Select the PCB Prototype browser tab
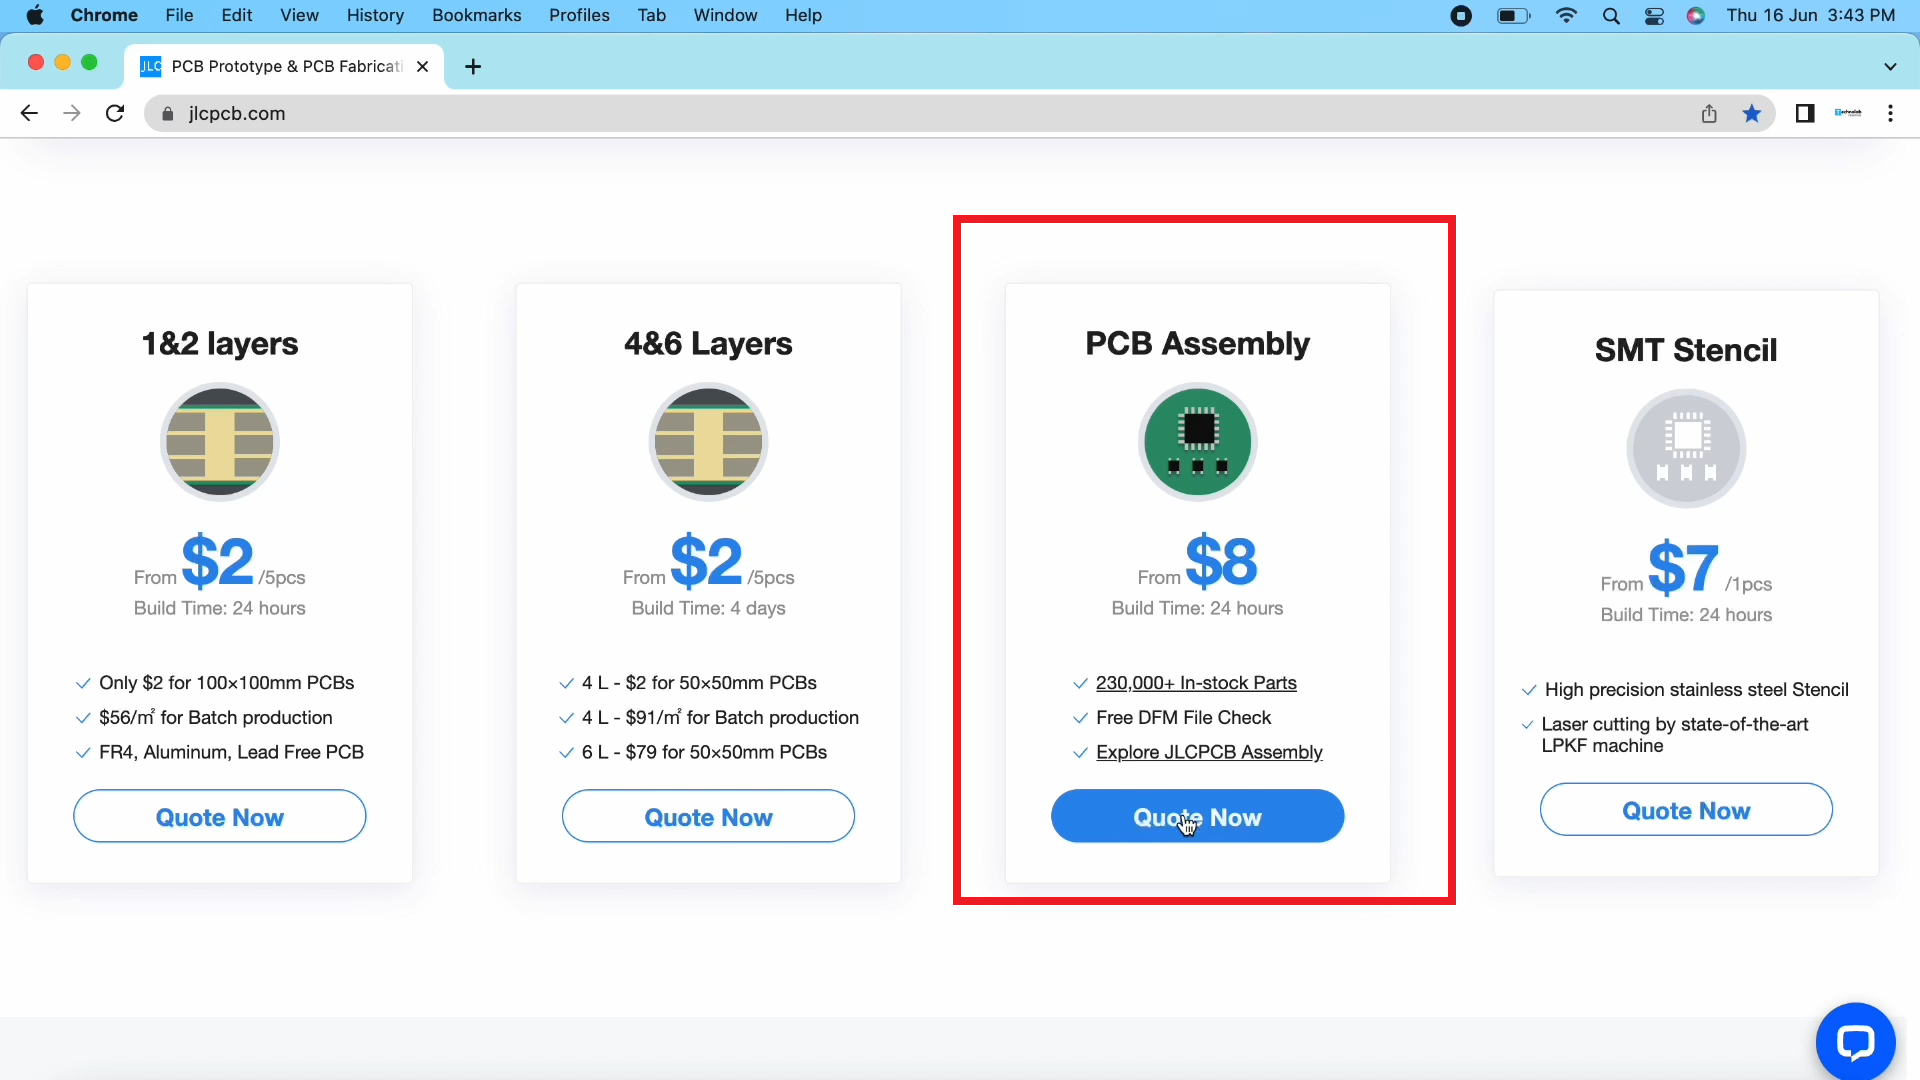This screenshot has height=1080, width=1920. [285, 67]
